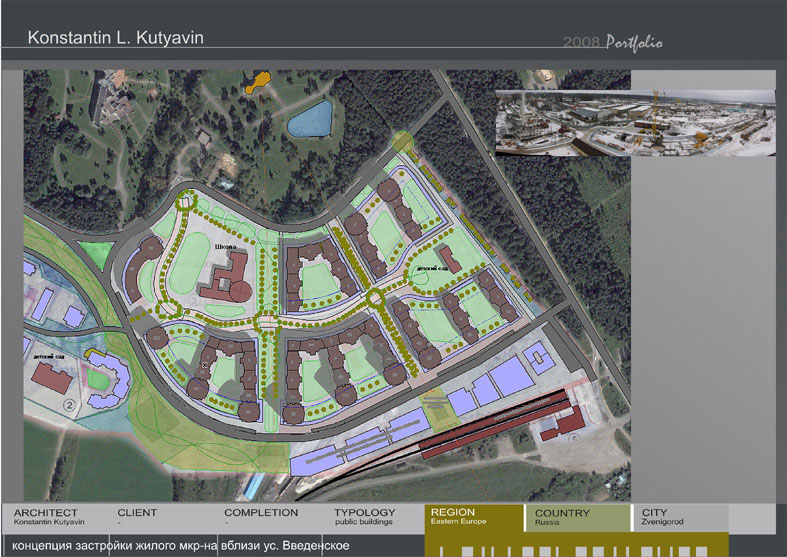Click the red kindergarten building on right
The image size is (787, 557).
click(450, 259)
